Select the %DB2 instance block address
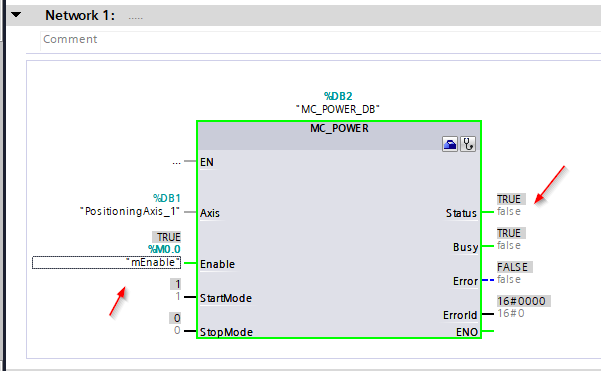Screen dimensions: 601x371 (x=338, y=96)
